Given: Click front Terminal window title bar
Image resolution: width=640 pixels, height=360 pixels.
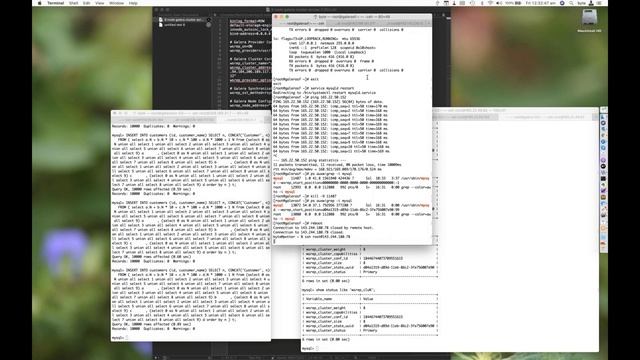Looking at the screenshot, I should click(x=352, y=17).
